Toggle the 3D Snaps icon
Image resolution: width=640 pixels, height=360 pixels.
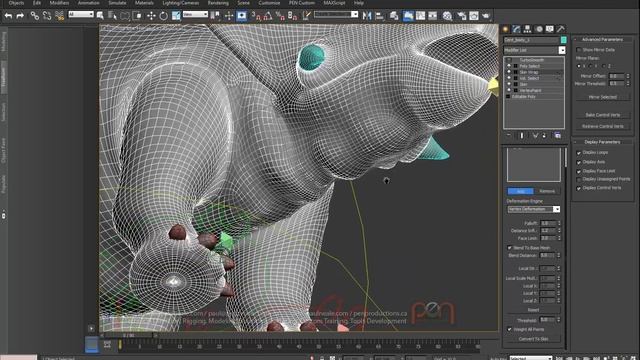256,16
